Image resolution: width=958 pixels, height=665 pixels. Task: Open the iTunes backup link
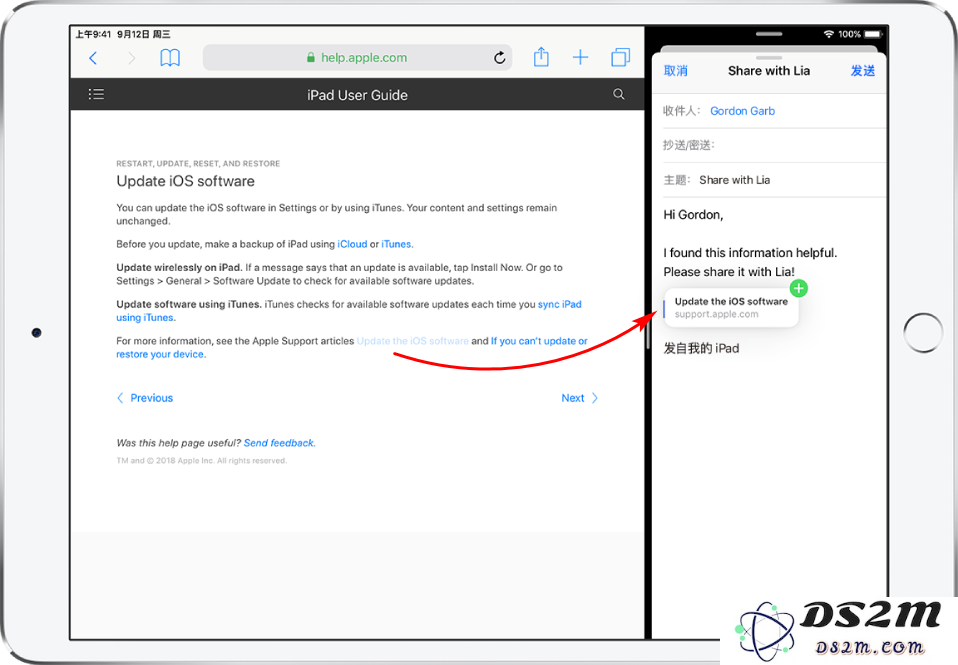pyautogui.click(x=396, y=244)
